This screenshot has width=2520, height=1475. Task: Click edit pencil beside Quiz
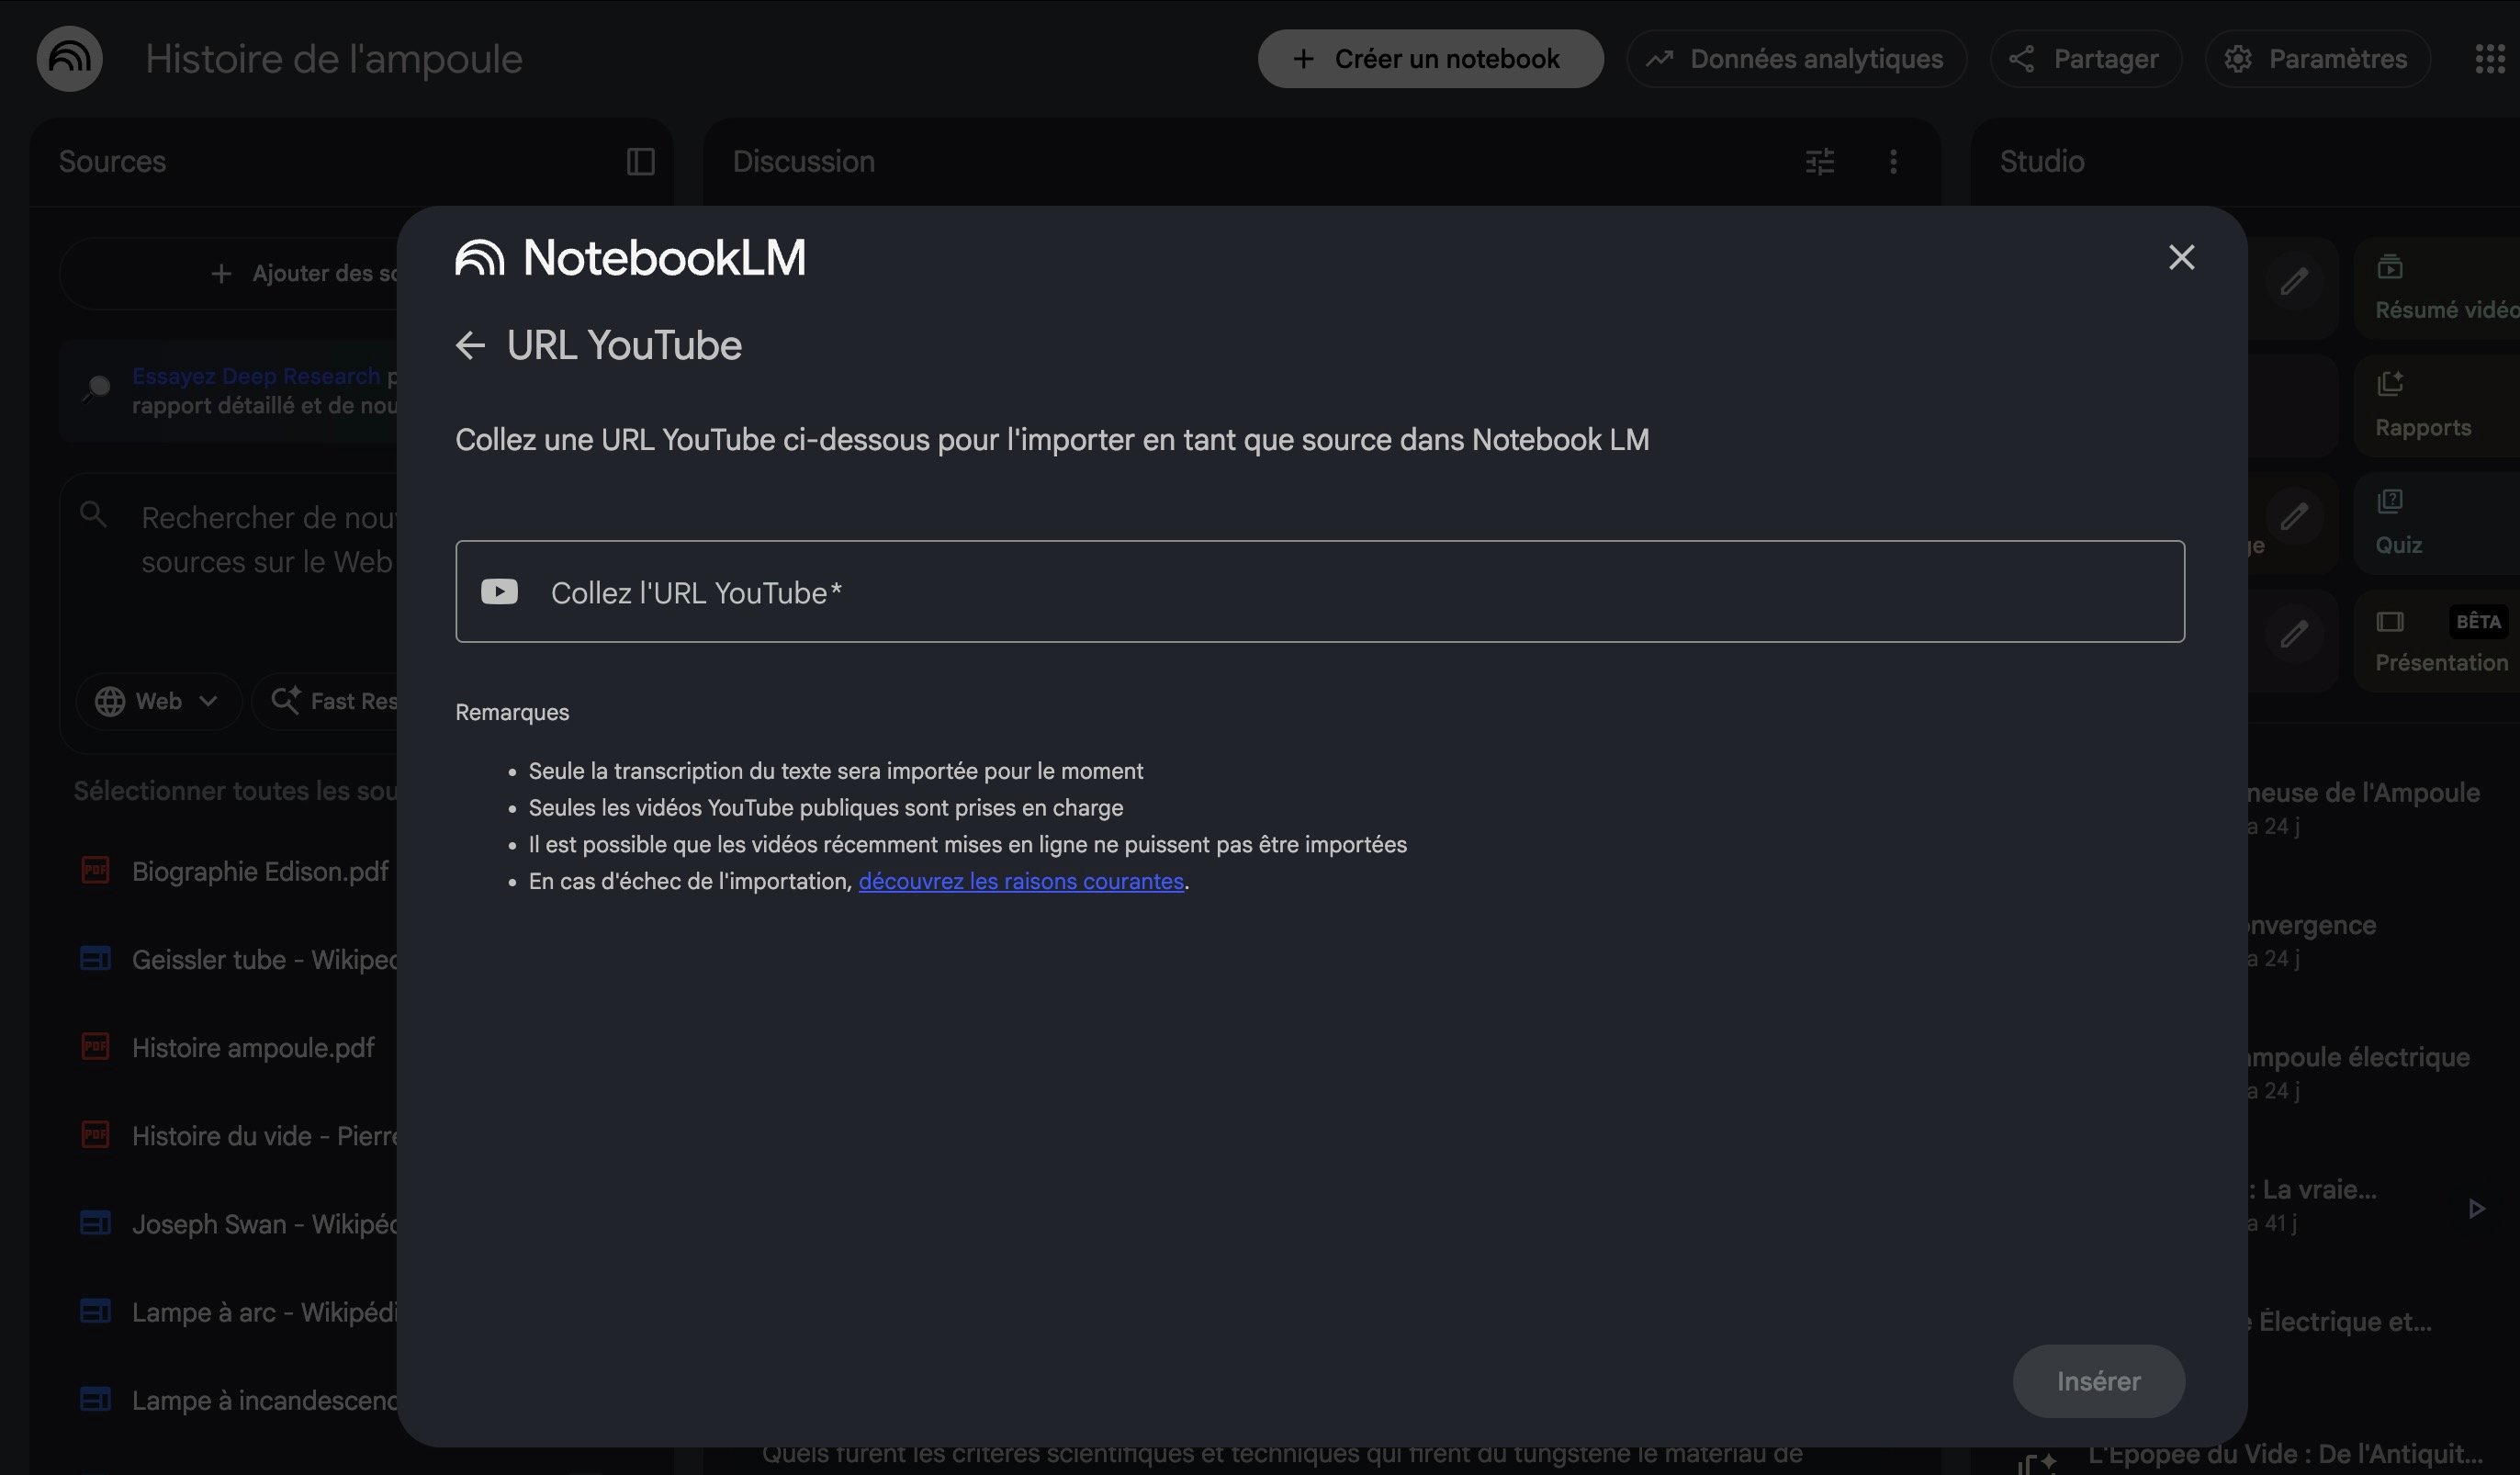(2293, 516)
